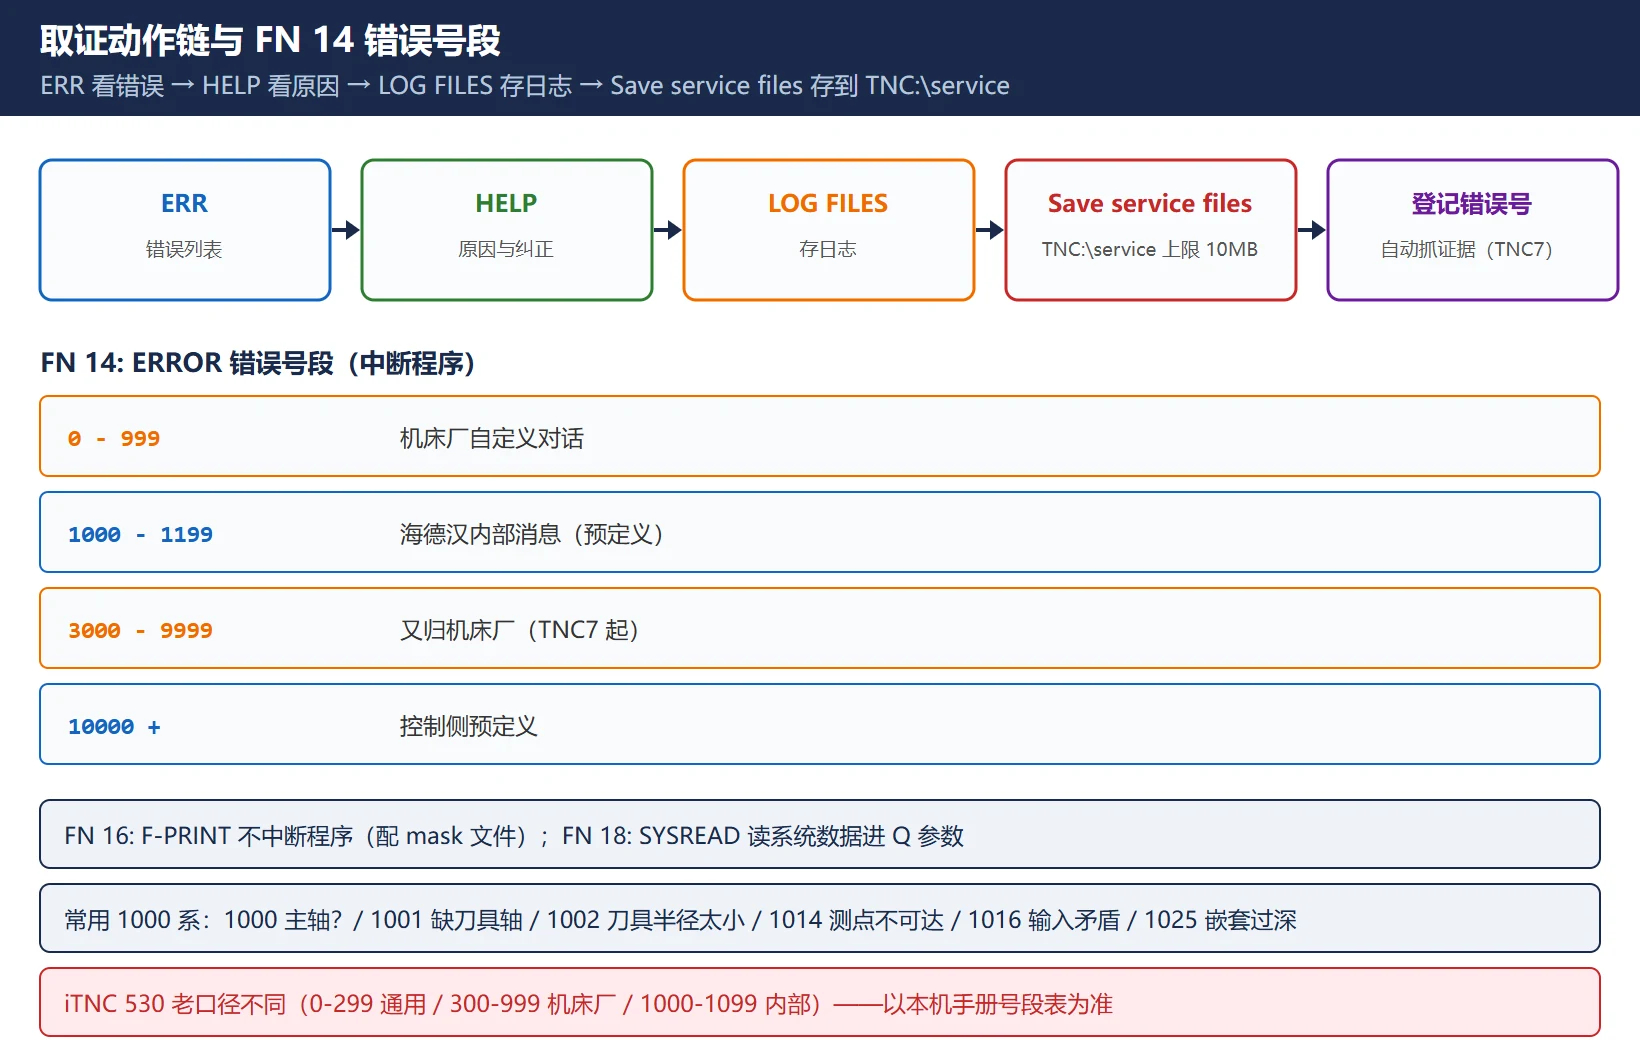Click the text 存日志 under LOG FILES

[x=828, y=249]
